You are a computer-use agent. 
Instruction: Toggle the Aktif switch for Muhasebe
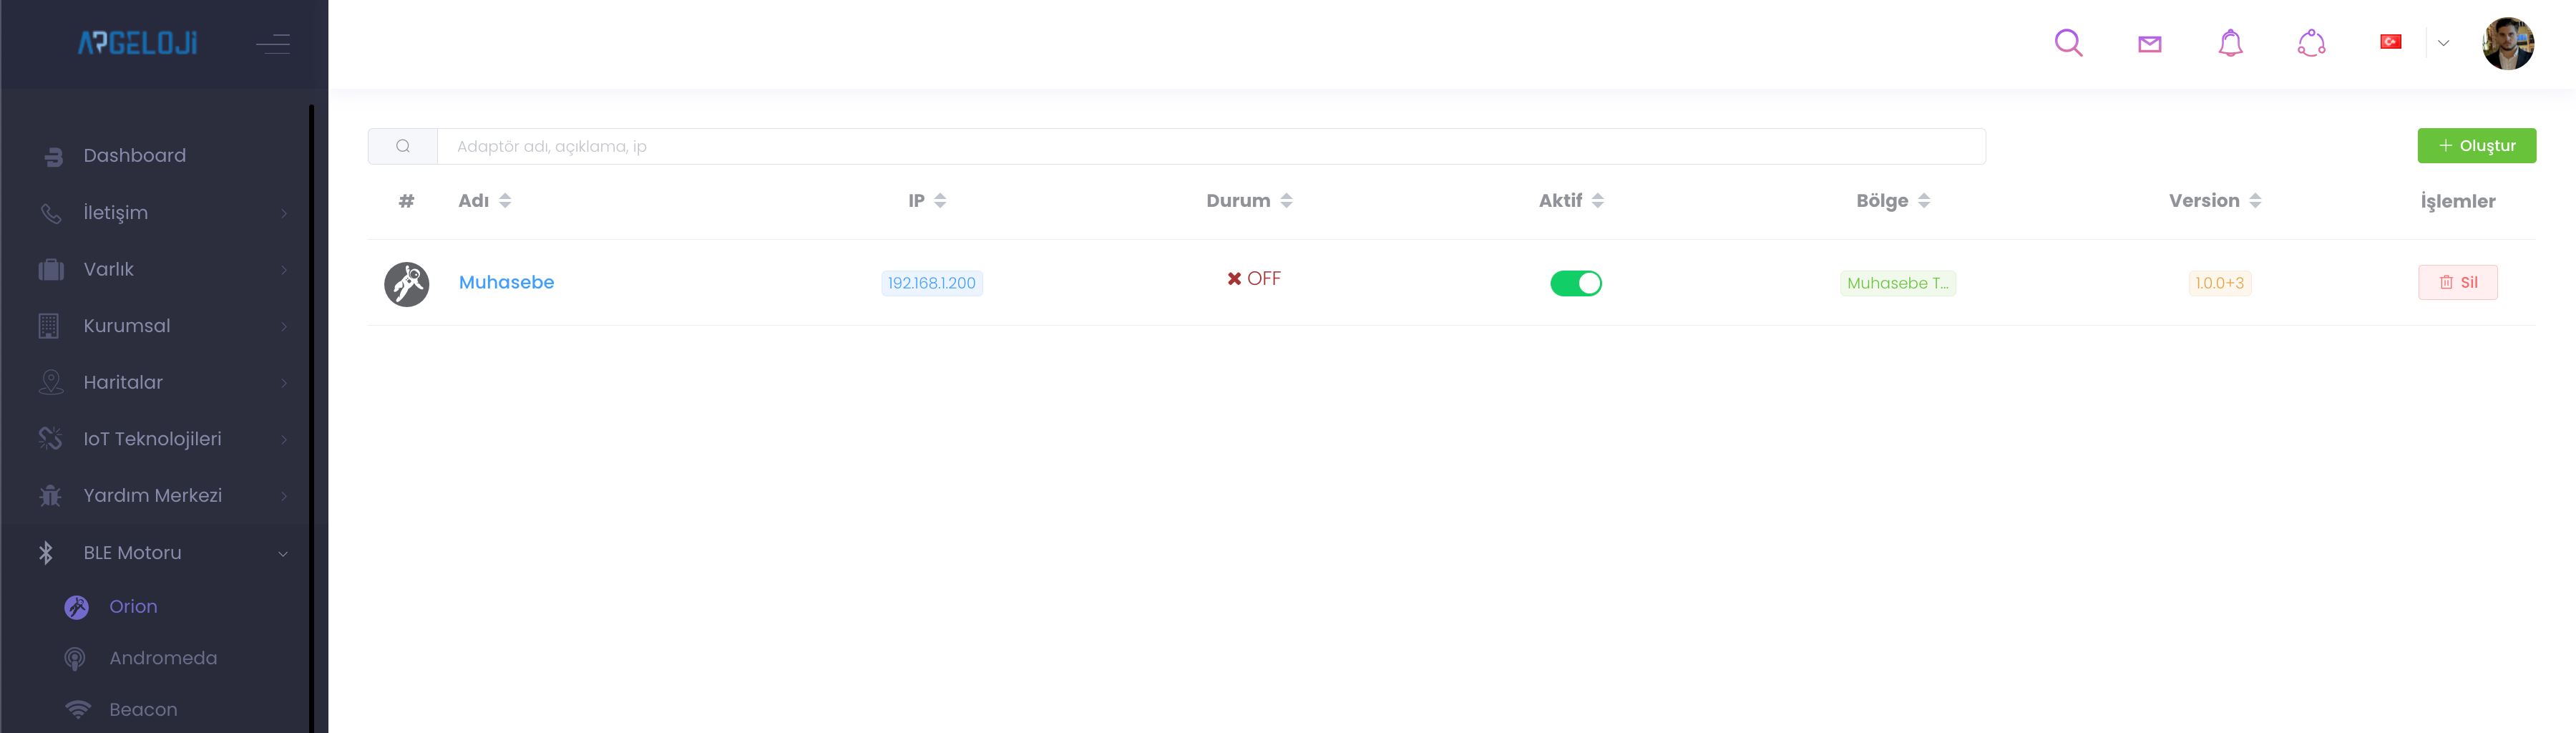[x=1575, y=284]
